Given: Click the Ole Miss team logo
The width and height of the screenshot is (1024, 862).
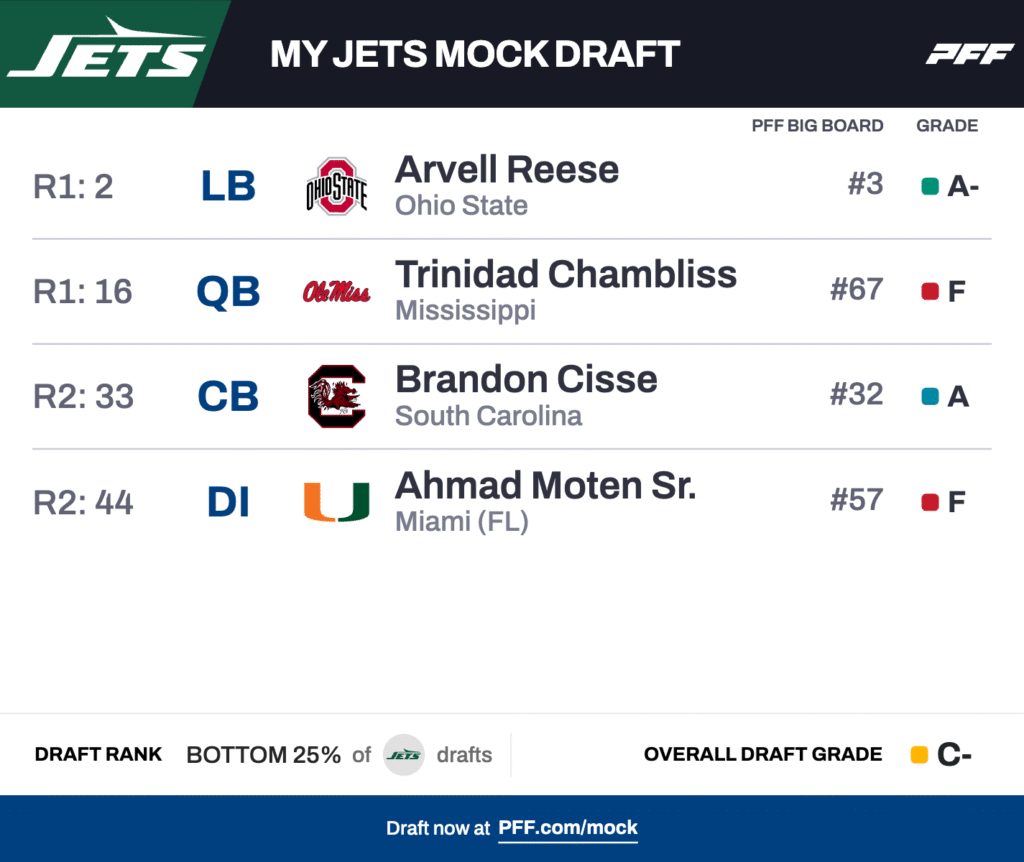Looking at the screenshot, I should pos(336,292).
